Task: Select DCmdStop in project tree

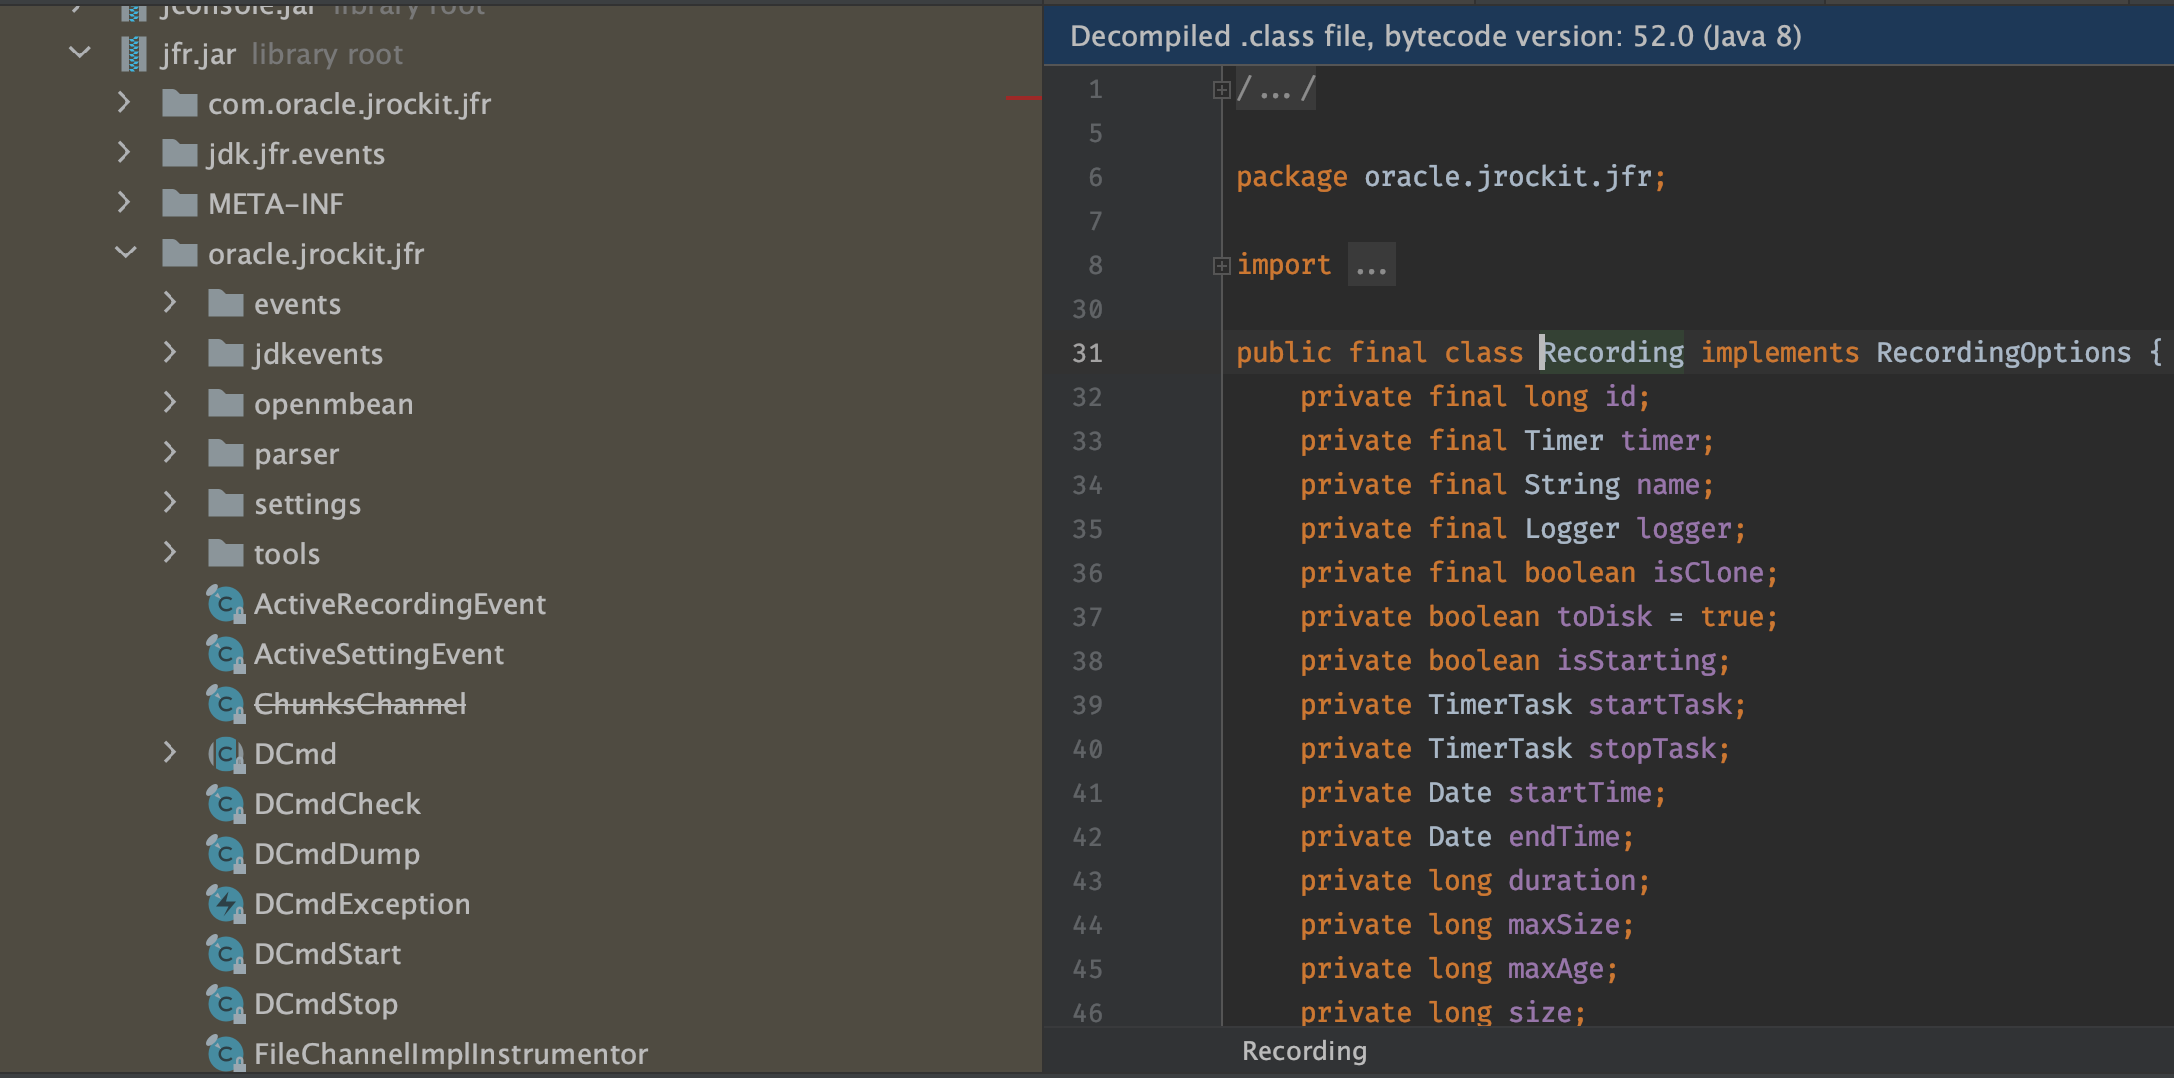Action: 326,1004
